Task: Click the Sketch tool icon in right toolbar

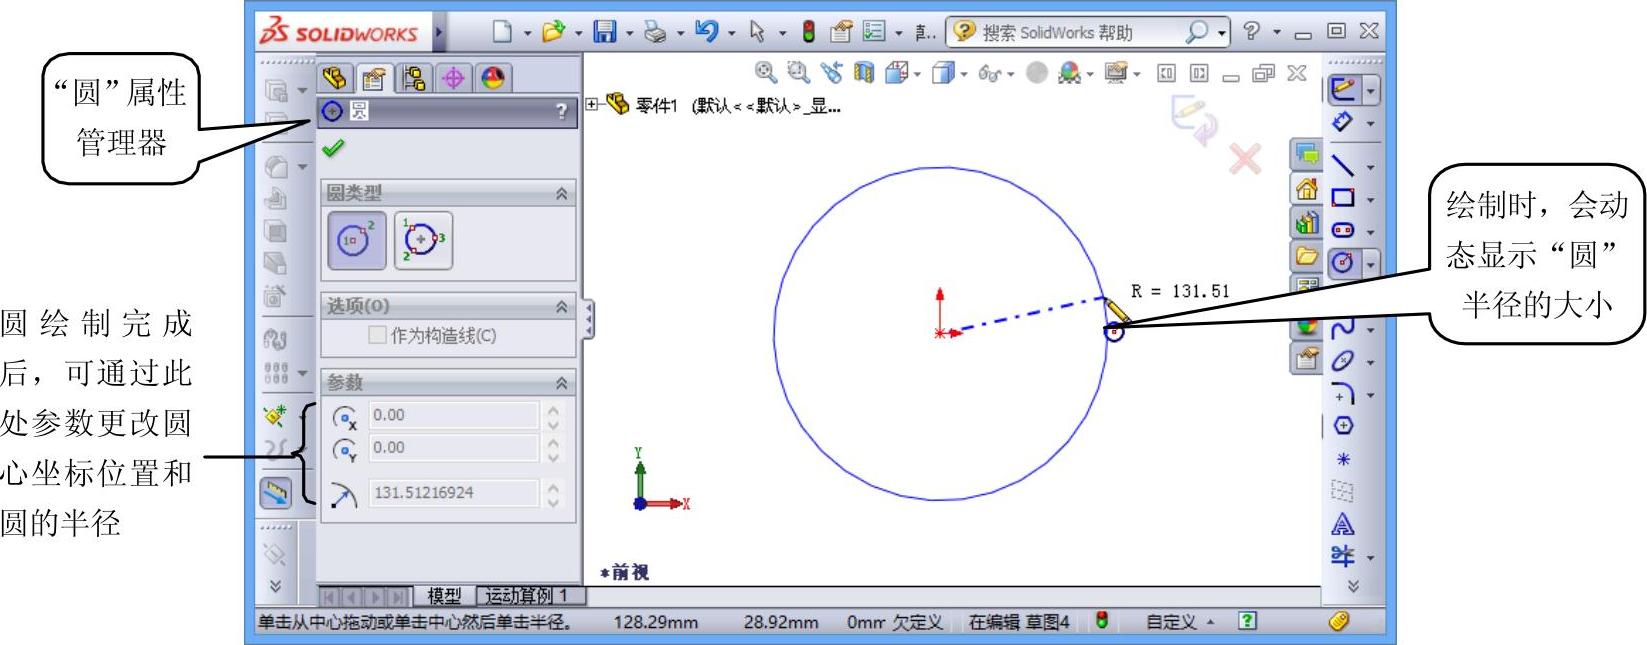Action: pyautogui.click(x=1343, y=90)
